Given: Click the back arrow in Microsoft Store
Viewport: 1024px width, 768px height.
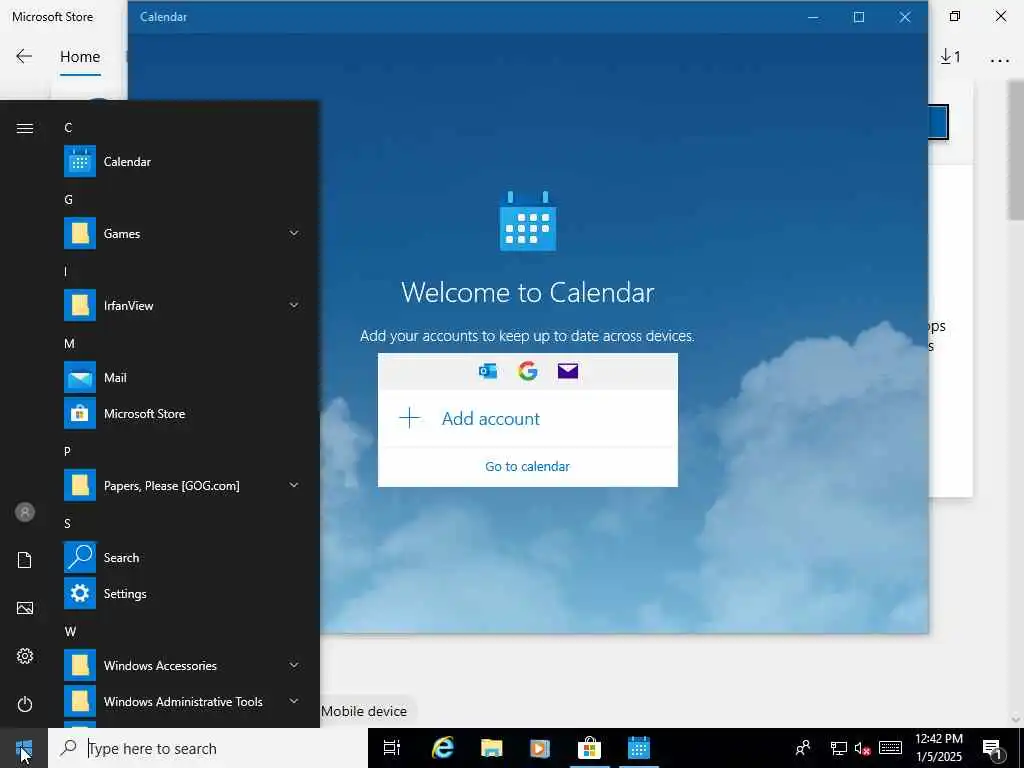Looking at the screenshot, I should [x=24, y=56].
